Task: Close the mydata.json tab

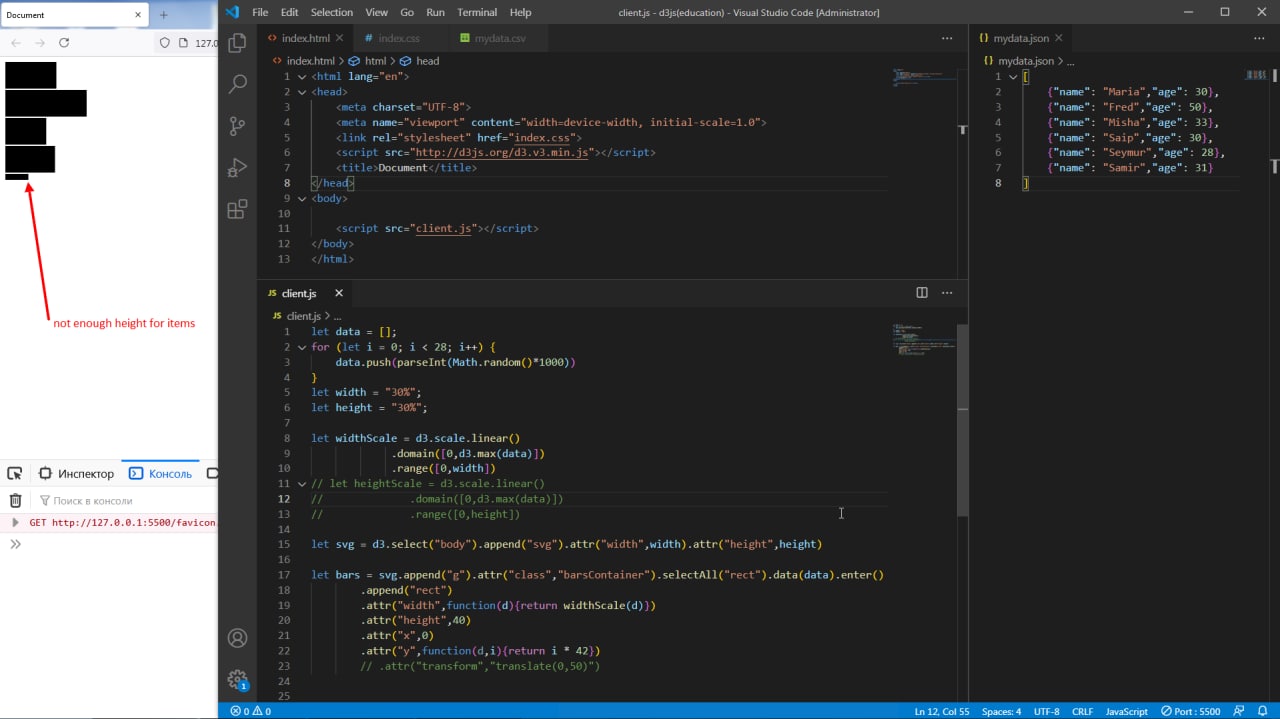Action: point(1059,38)
